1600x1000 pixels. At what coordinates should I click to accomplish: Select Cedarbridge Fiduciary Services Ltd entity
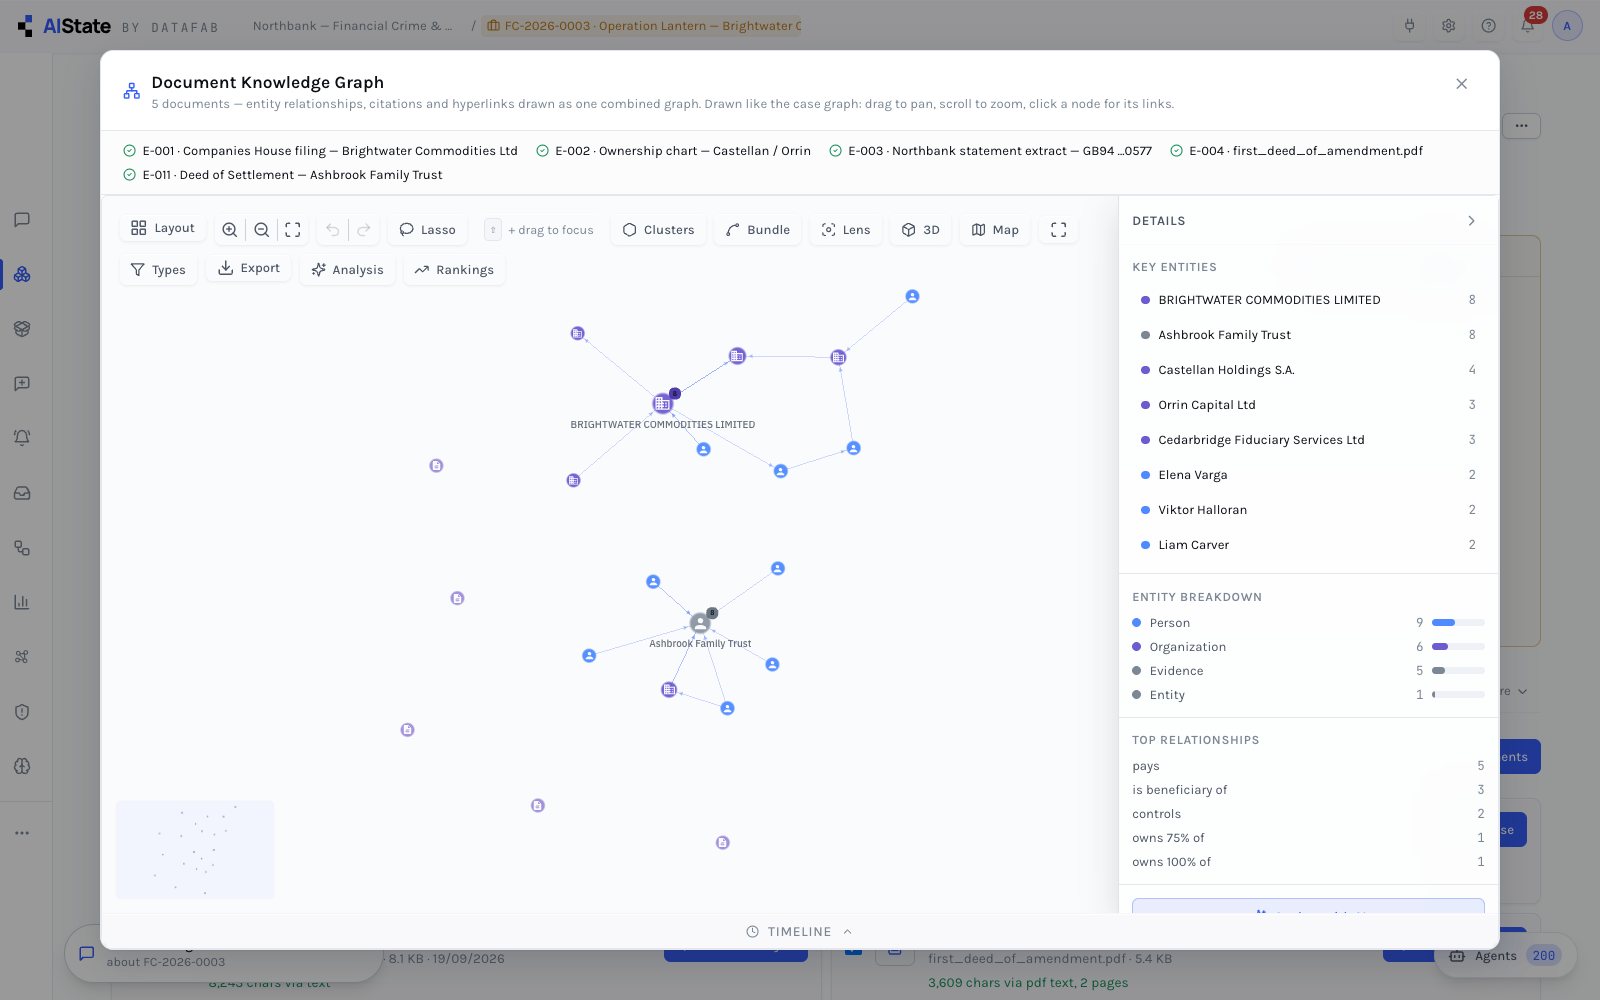tap(1308, 440)
